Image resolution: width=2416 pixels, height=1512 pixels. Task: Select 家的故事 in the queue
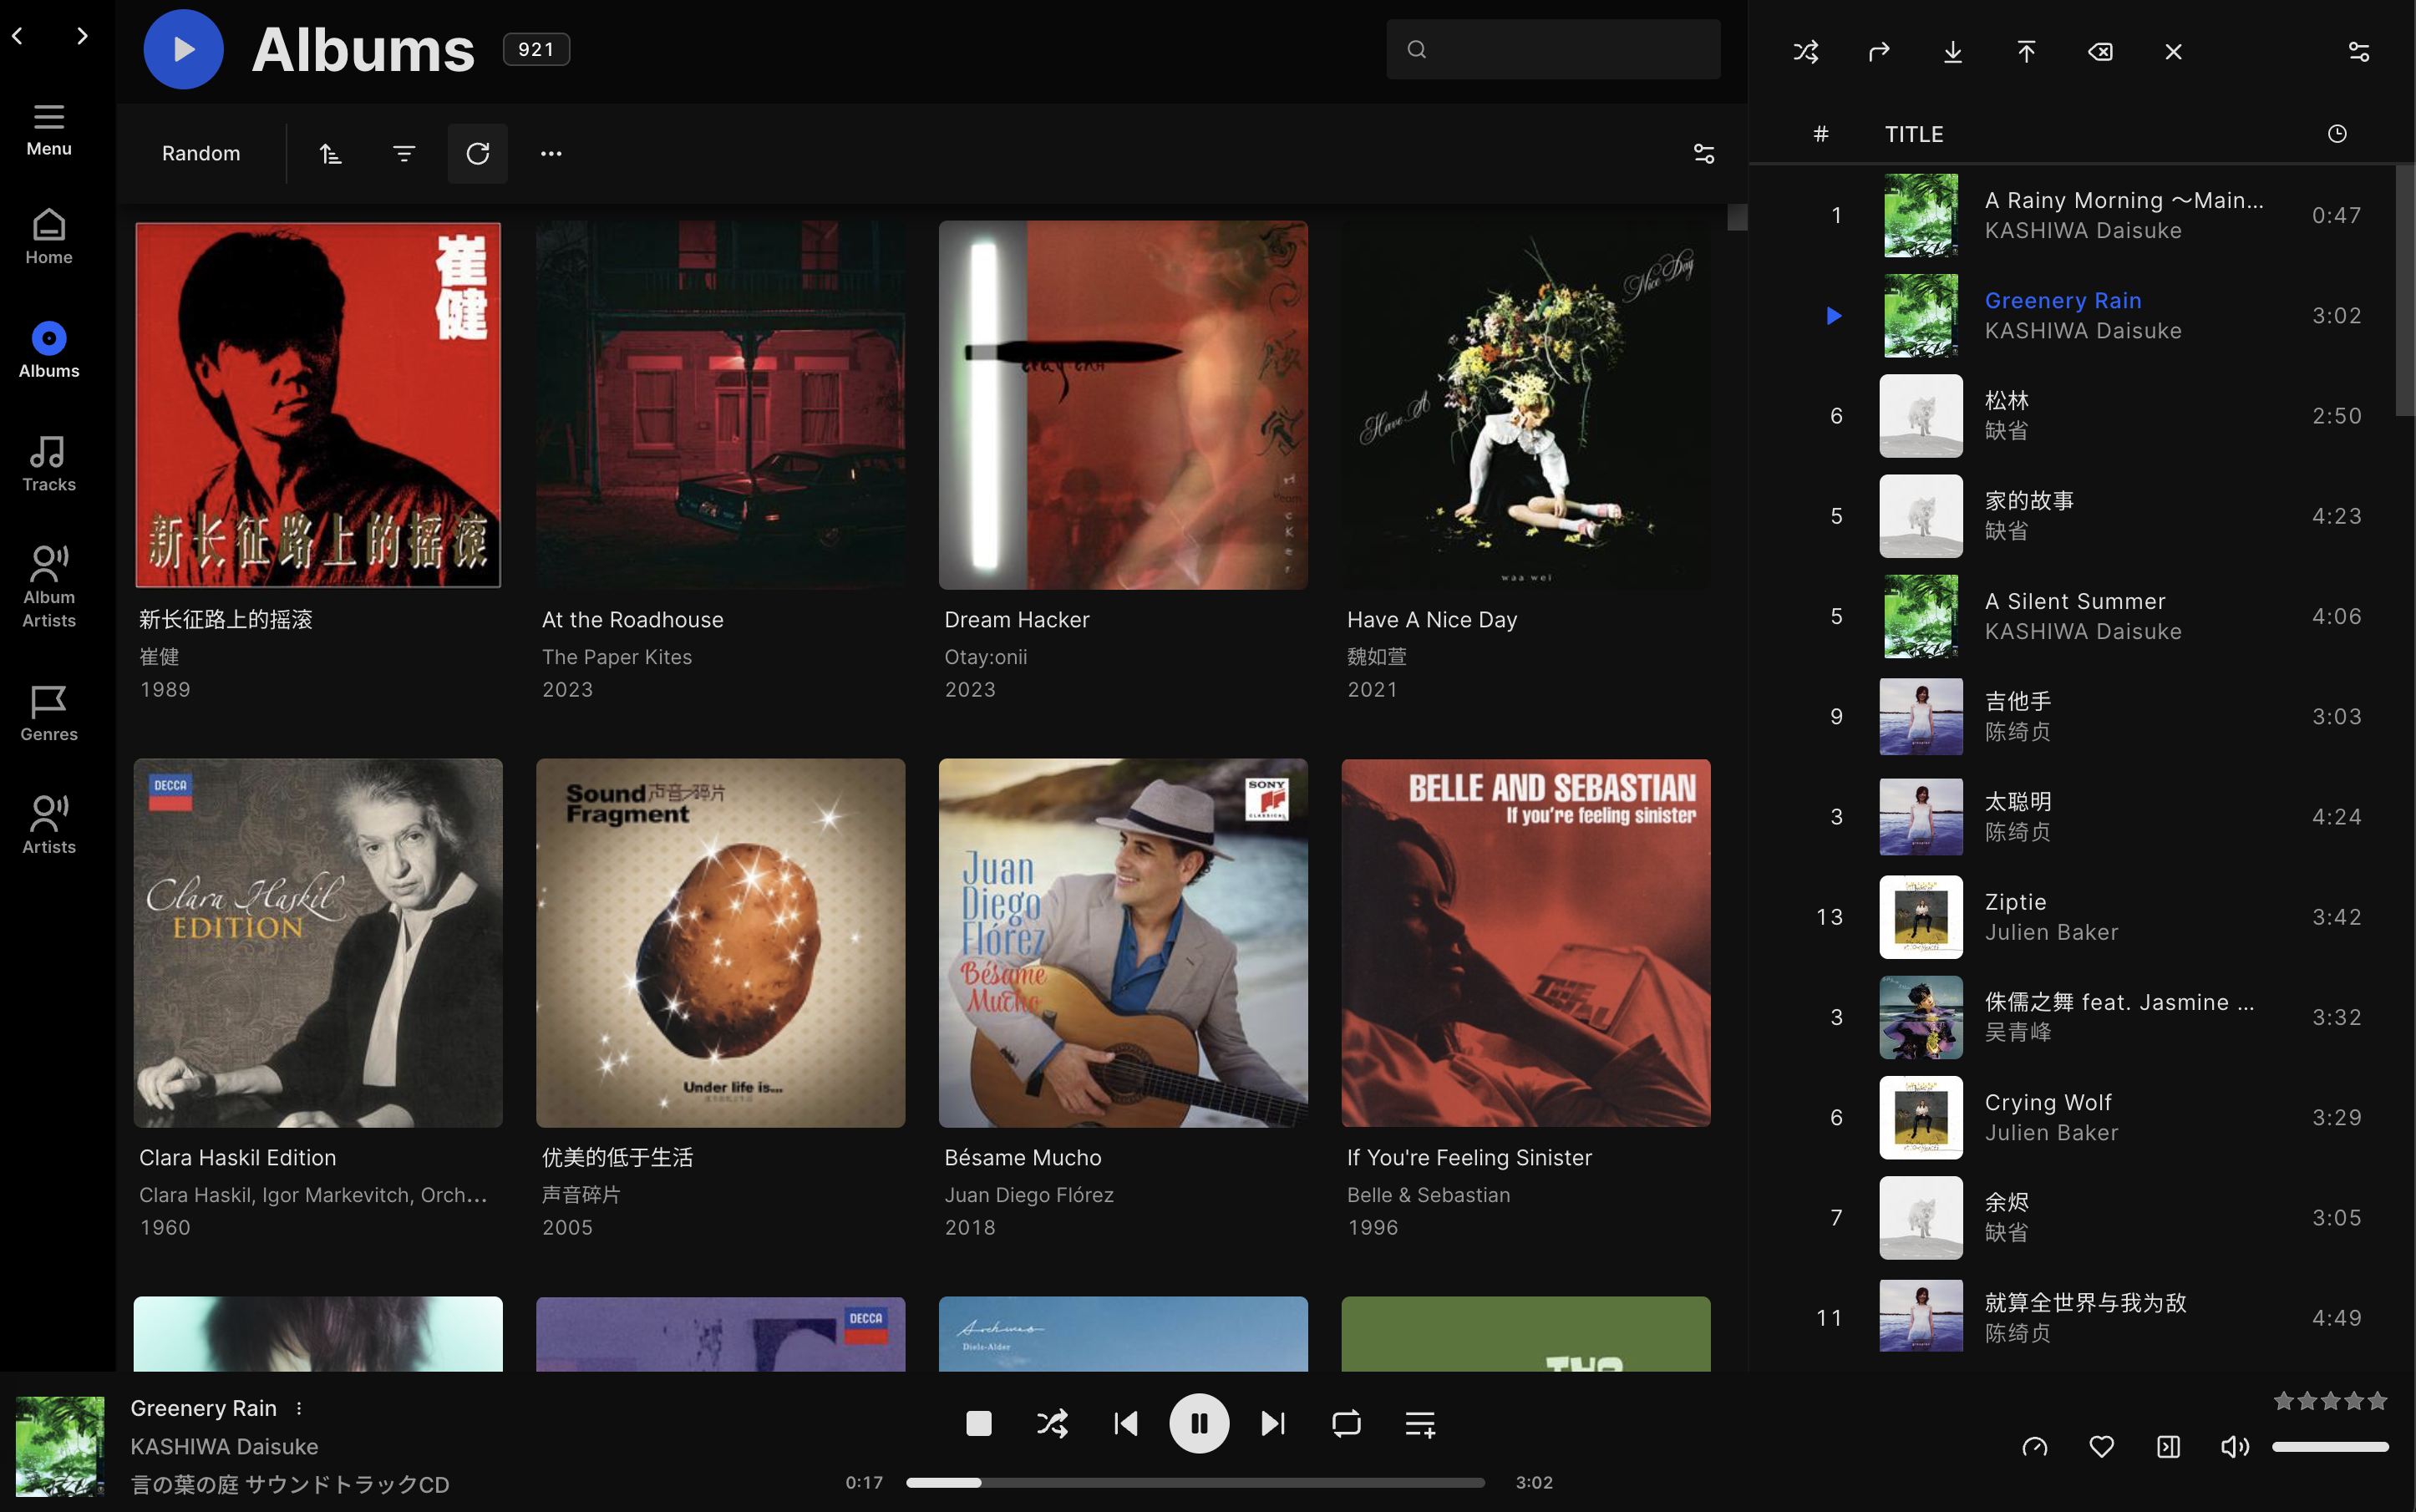click(x=2073, y=516)
